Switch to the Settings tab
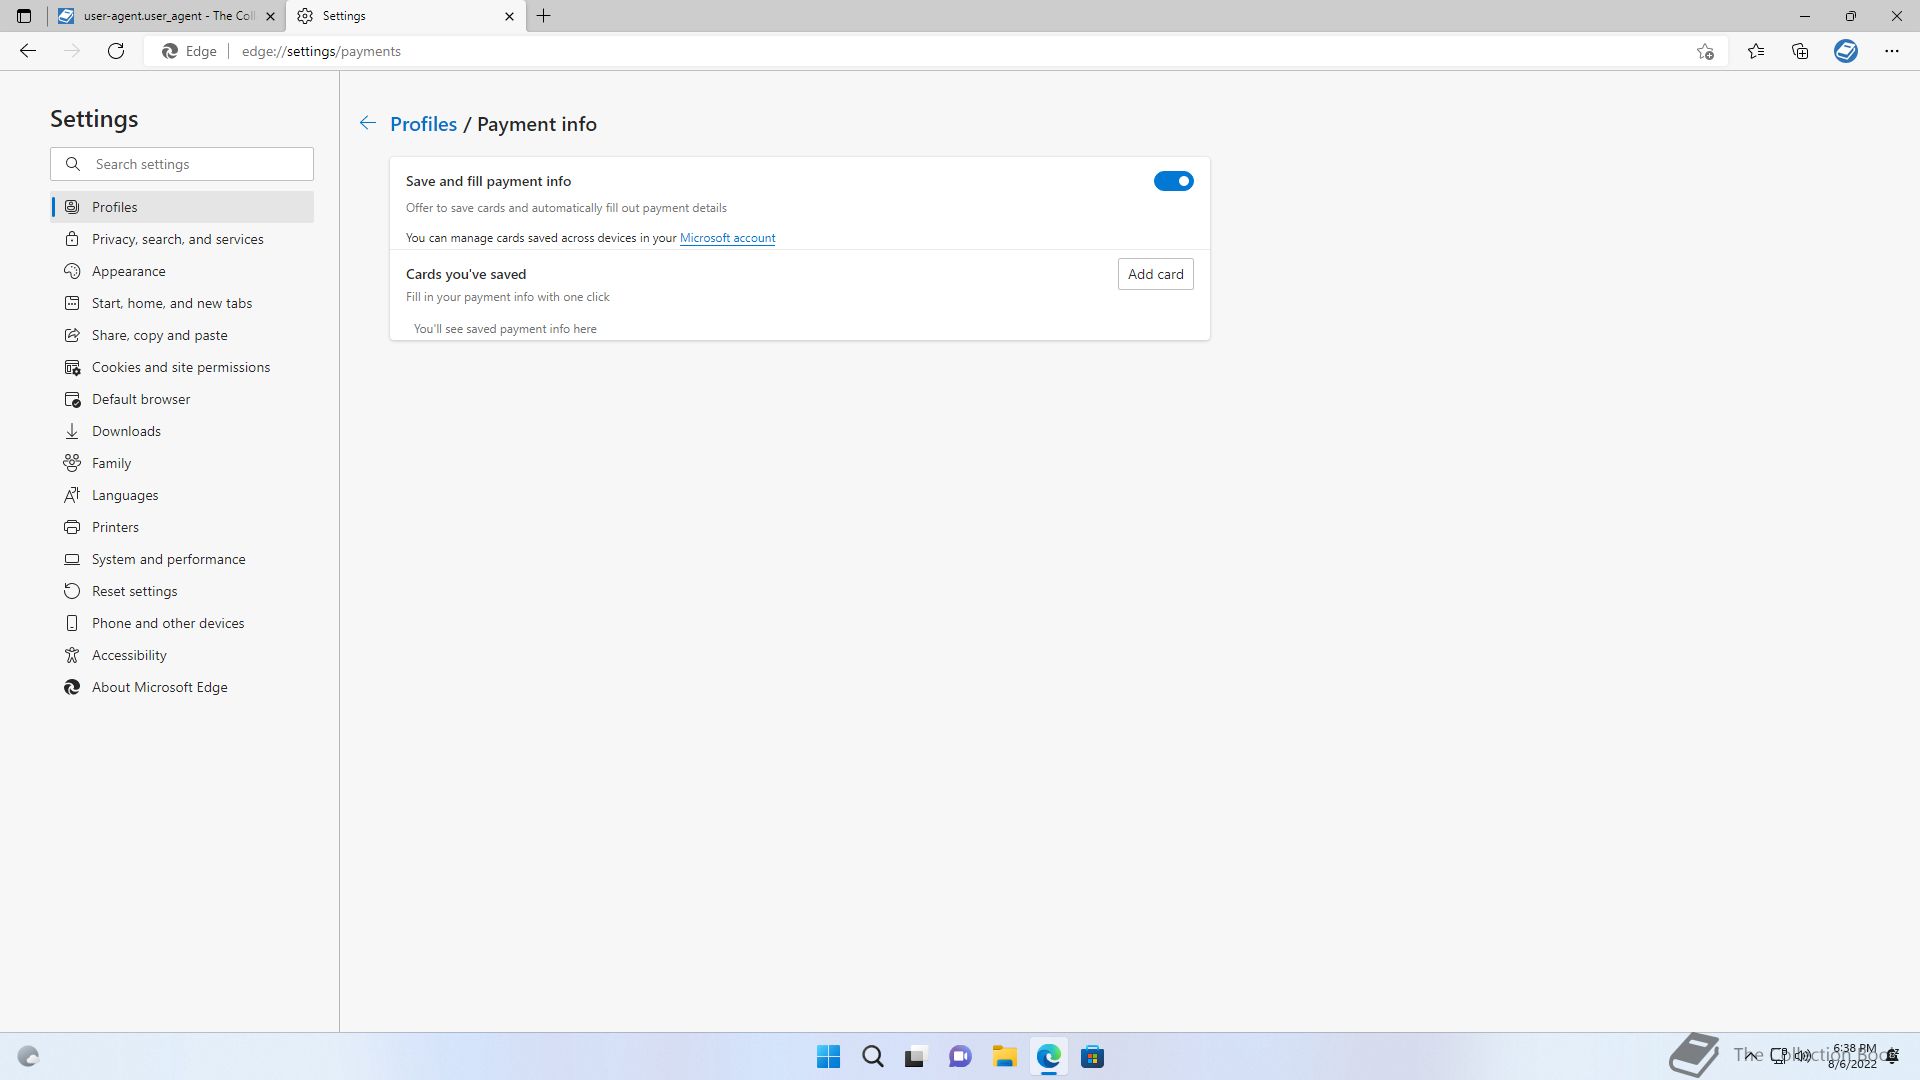This screenshot has height=1080, width=1920. pos(406,16)
